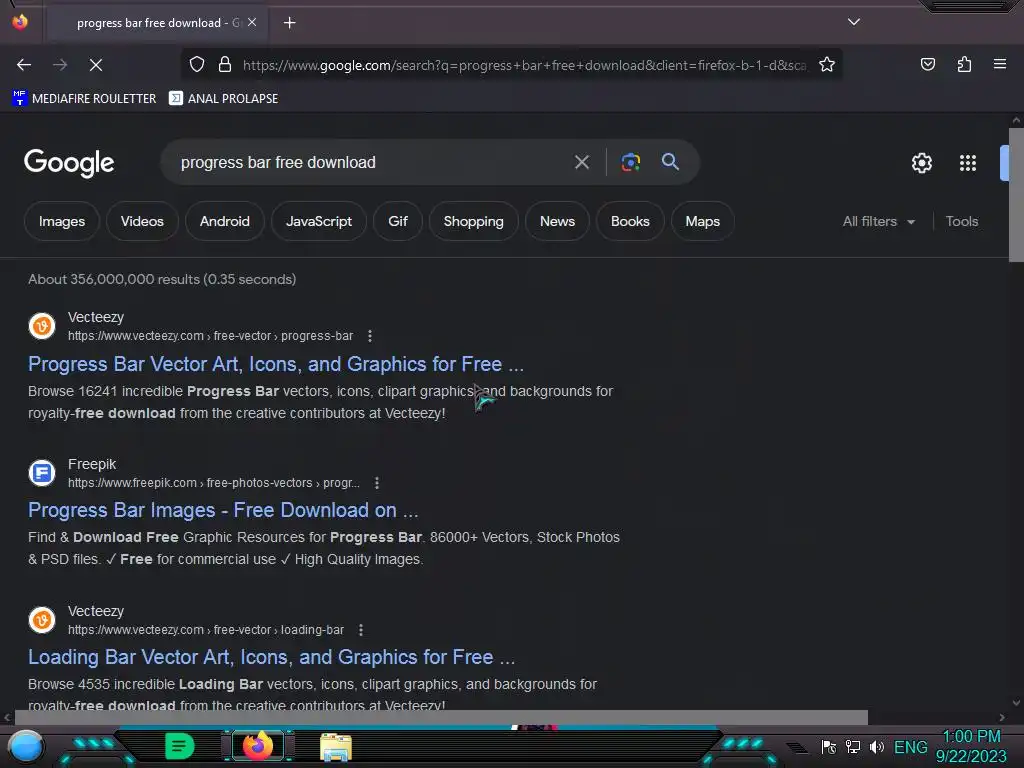
Task: Click the Vecteezy favicon of the loading-bar result
Action: tap(42, 620)
